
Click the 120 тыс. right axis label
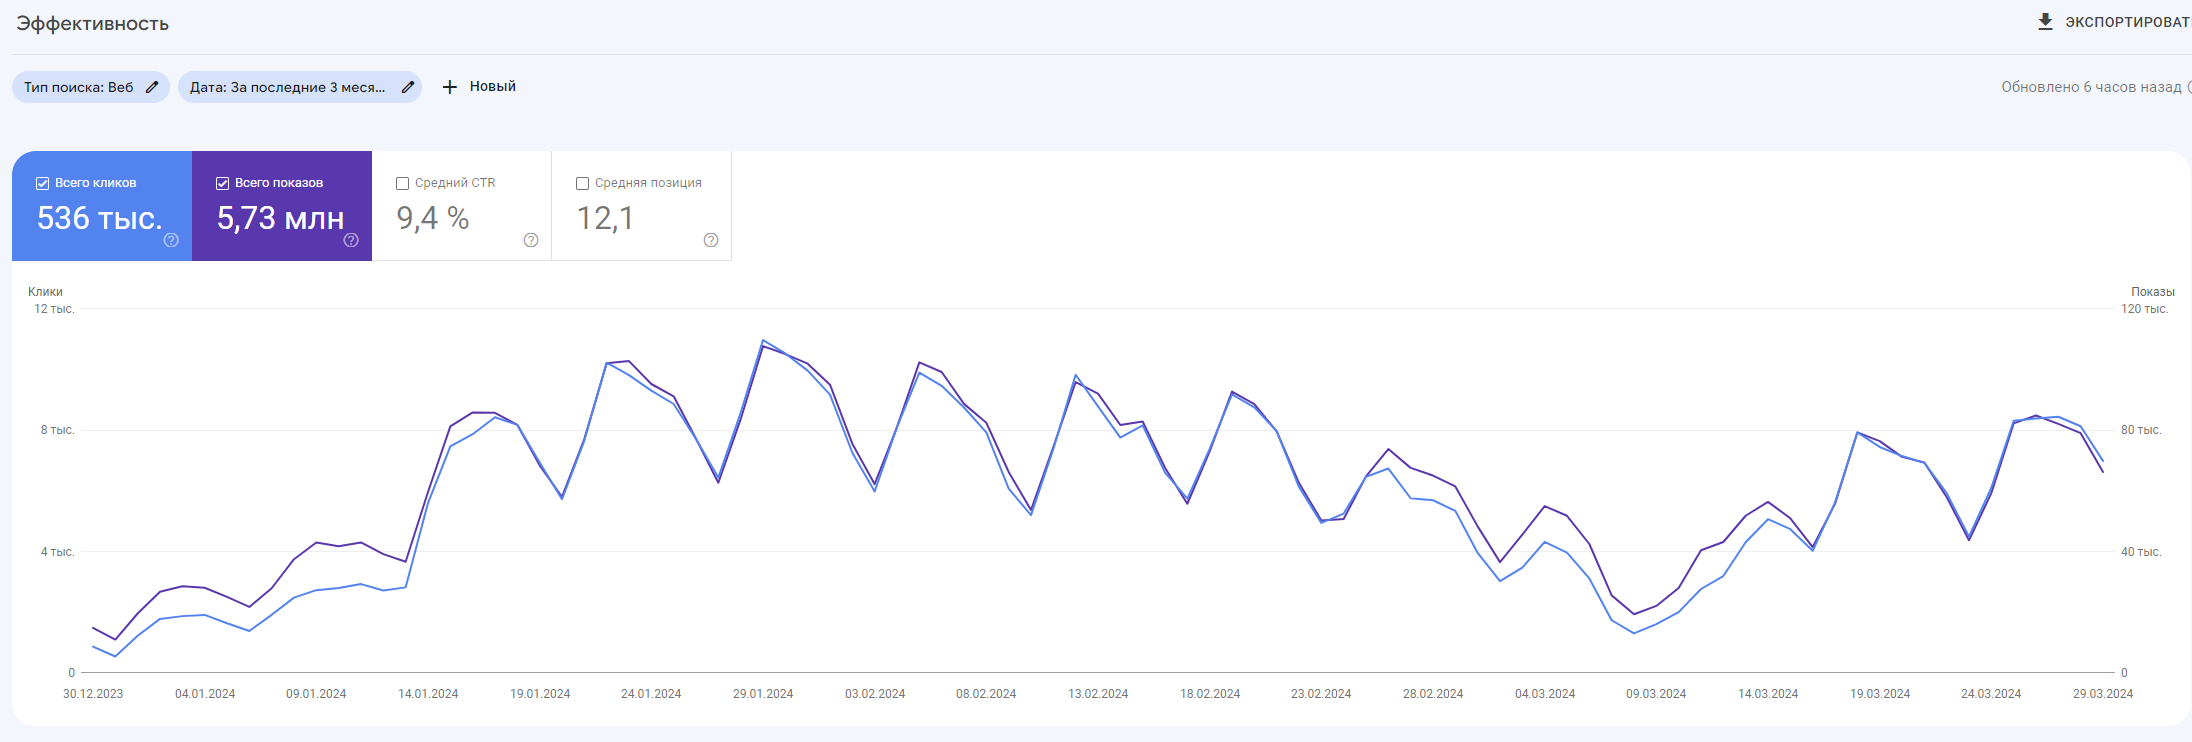pyautogui.click(x=2145, y=309)
